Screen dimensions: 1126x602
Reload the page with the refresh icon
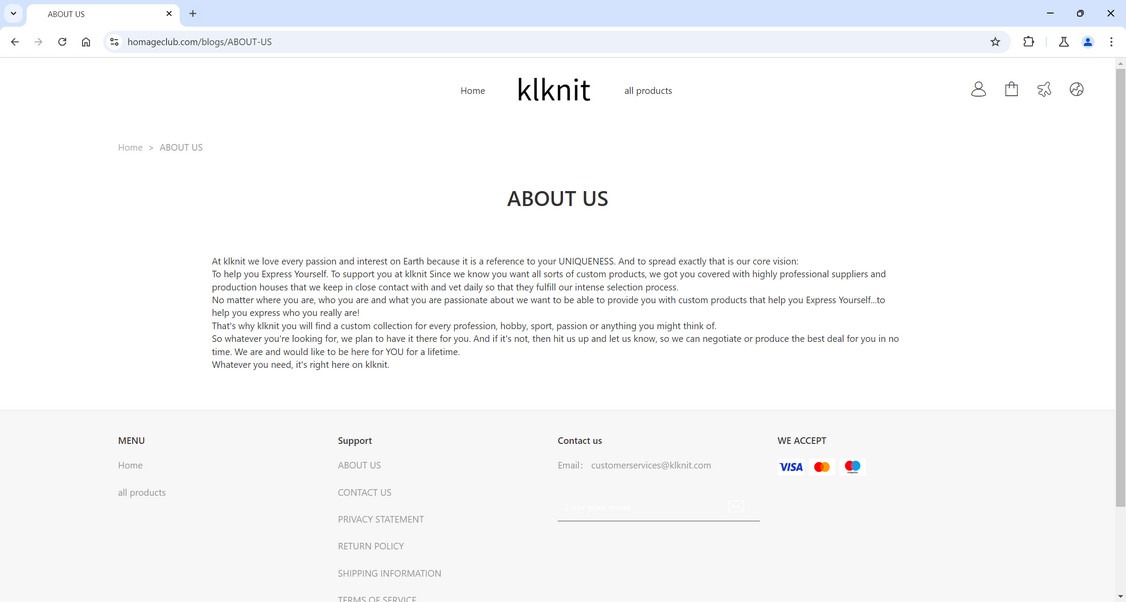(62, 42)
